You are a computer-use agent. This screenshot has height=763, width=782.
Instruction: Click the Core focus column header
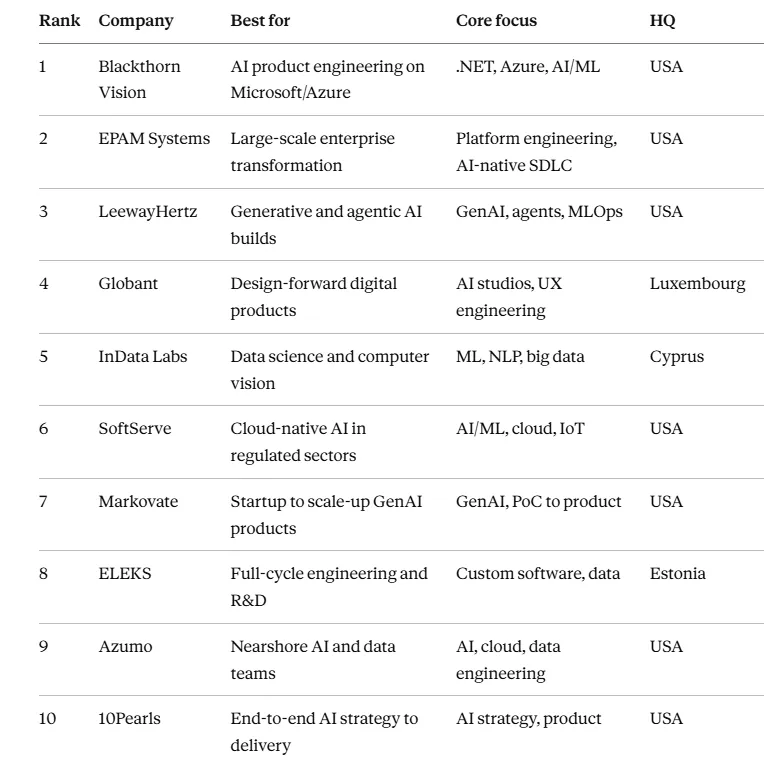point(496,20)
